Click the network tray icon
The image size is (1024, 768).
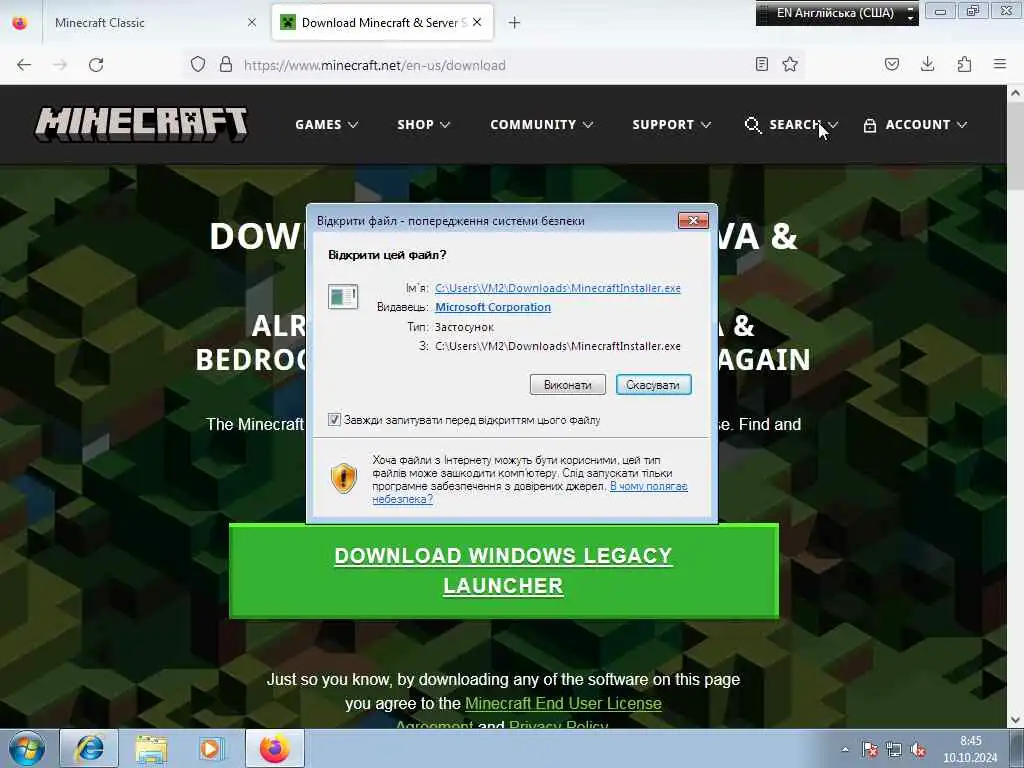[x=893, y=750]
